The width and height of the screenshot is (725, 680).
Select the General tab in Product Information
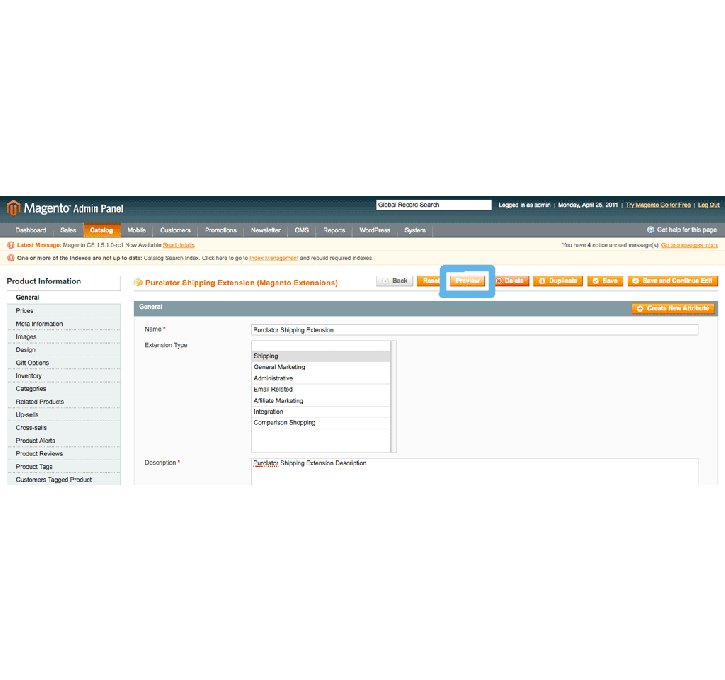tap(64, 298)
